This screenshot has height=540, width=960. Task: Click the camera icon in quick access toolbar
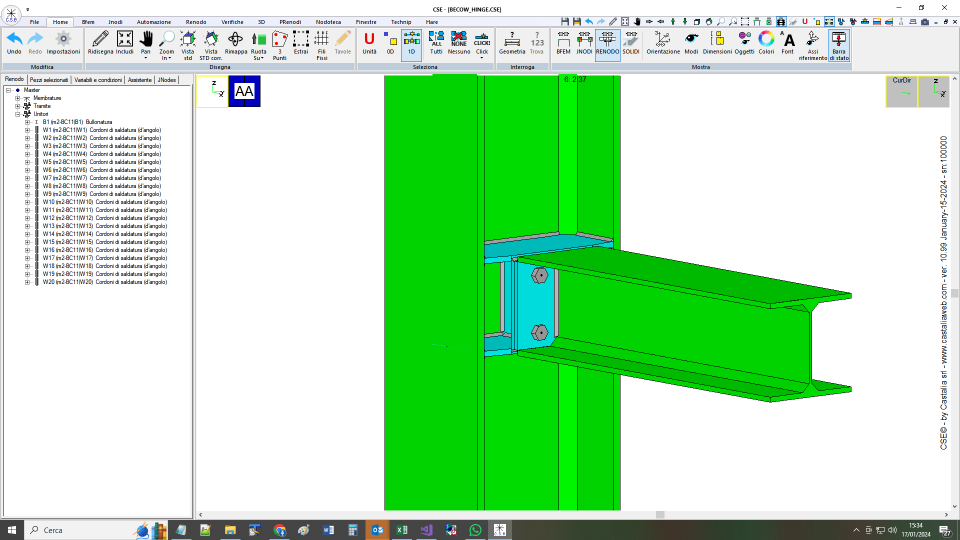pyautogui.click(x=925, y=22)
